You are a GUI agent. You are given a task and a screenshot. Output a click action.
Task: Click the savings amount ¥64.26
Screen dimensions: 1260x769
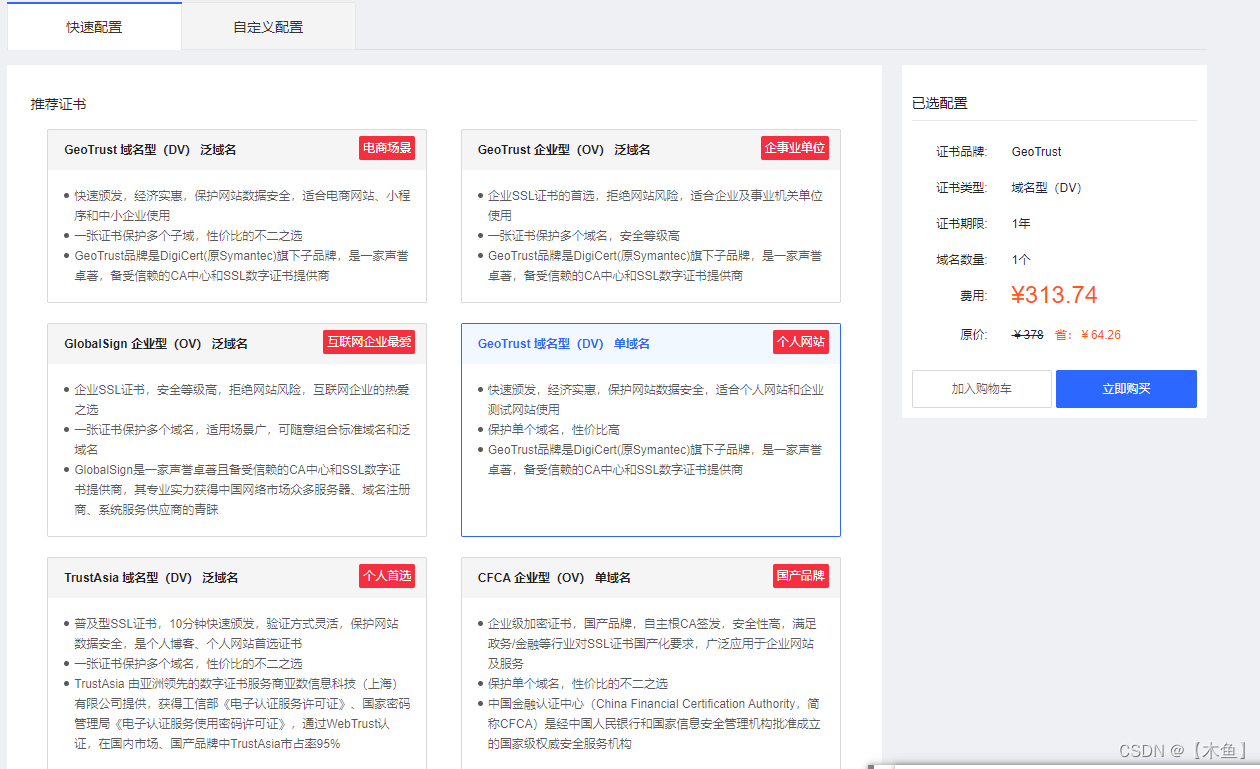pos(1101,335)
